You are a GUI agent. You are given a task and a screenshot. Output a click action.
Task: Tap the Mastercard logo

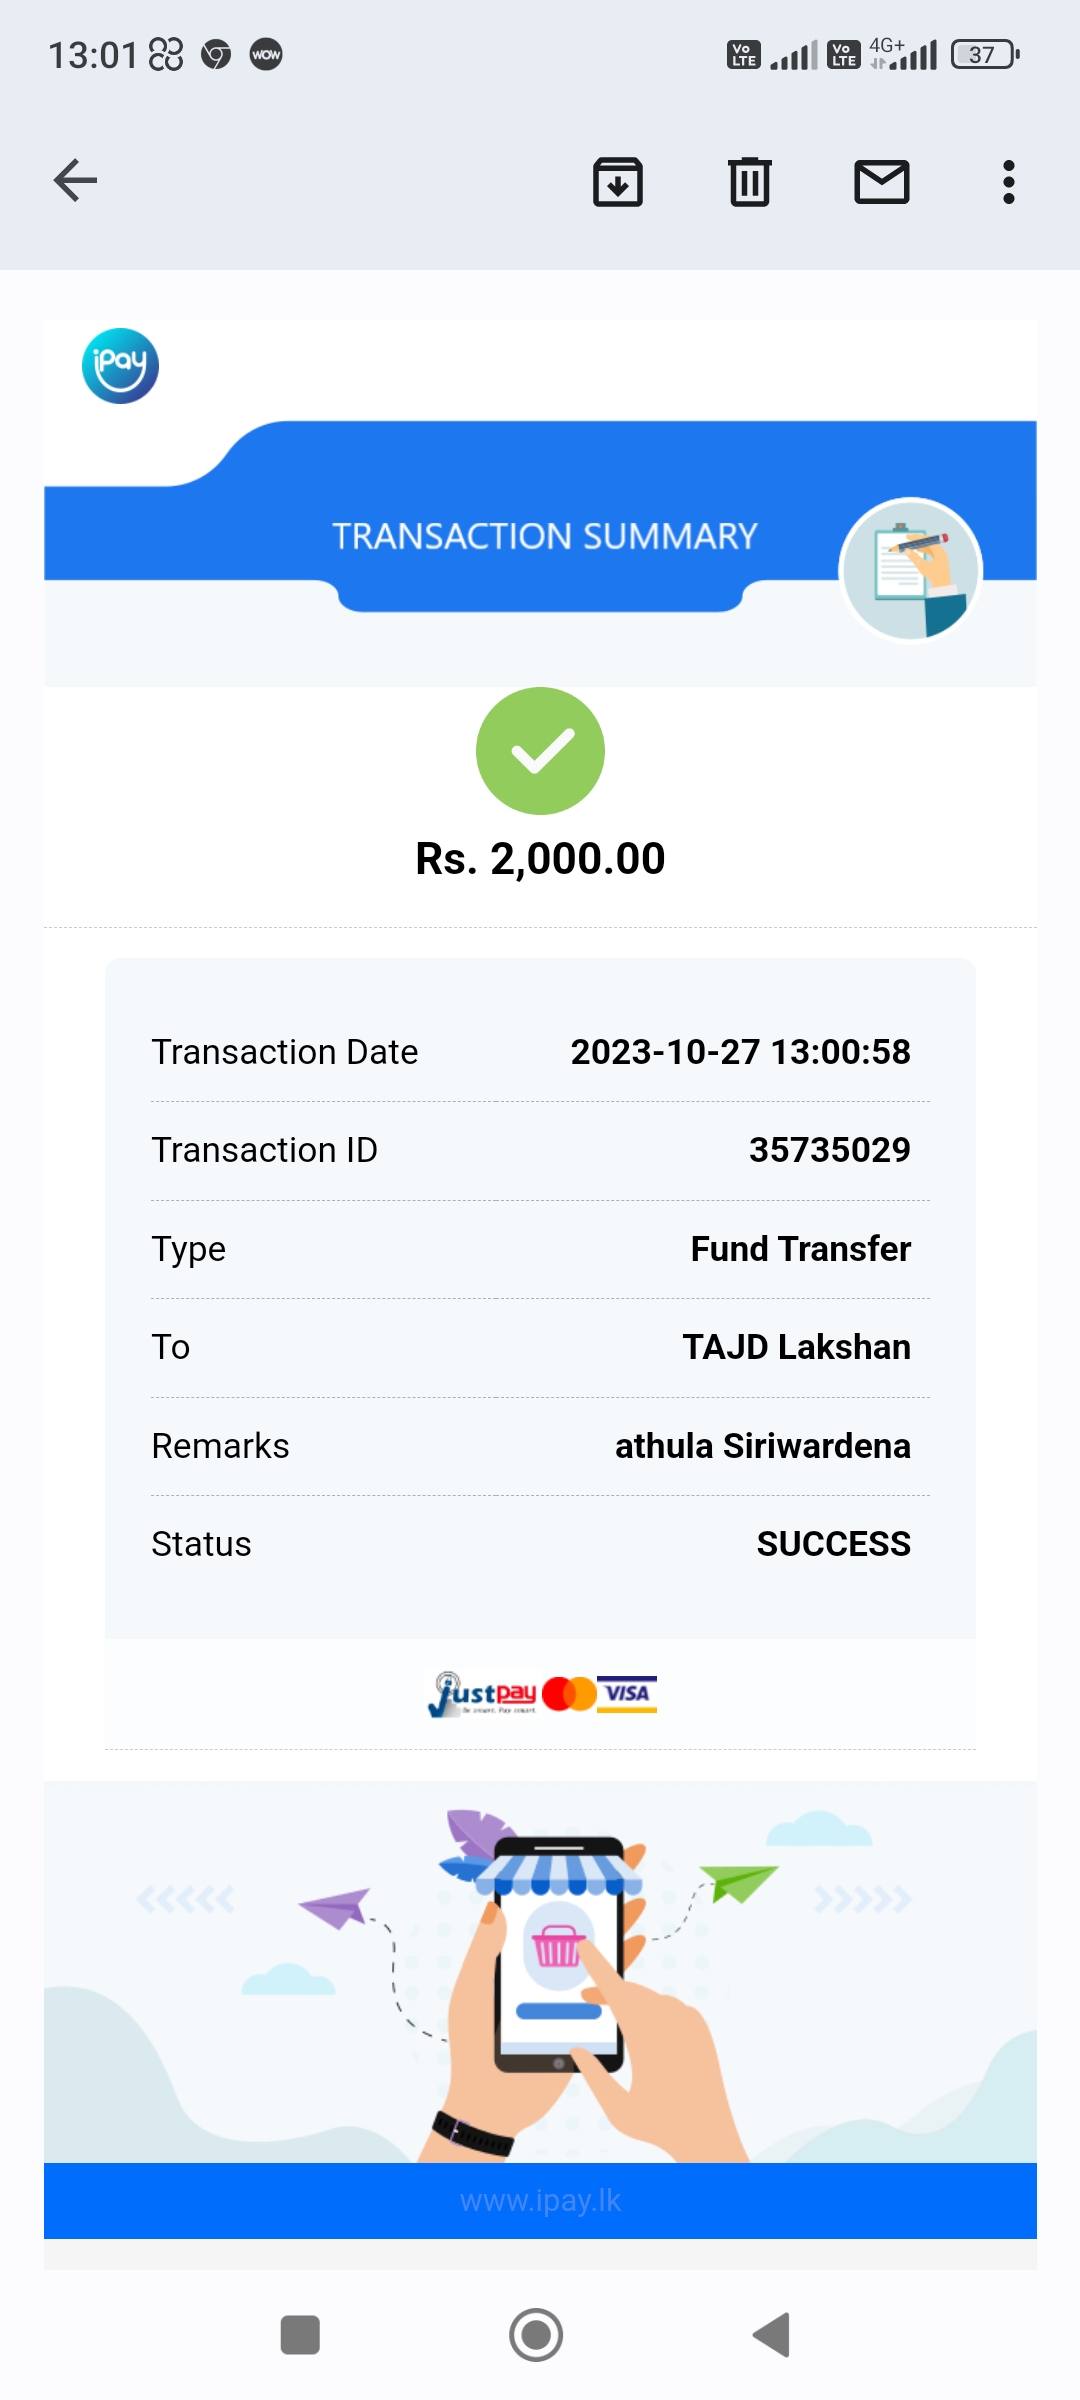569,1693
